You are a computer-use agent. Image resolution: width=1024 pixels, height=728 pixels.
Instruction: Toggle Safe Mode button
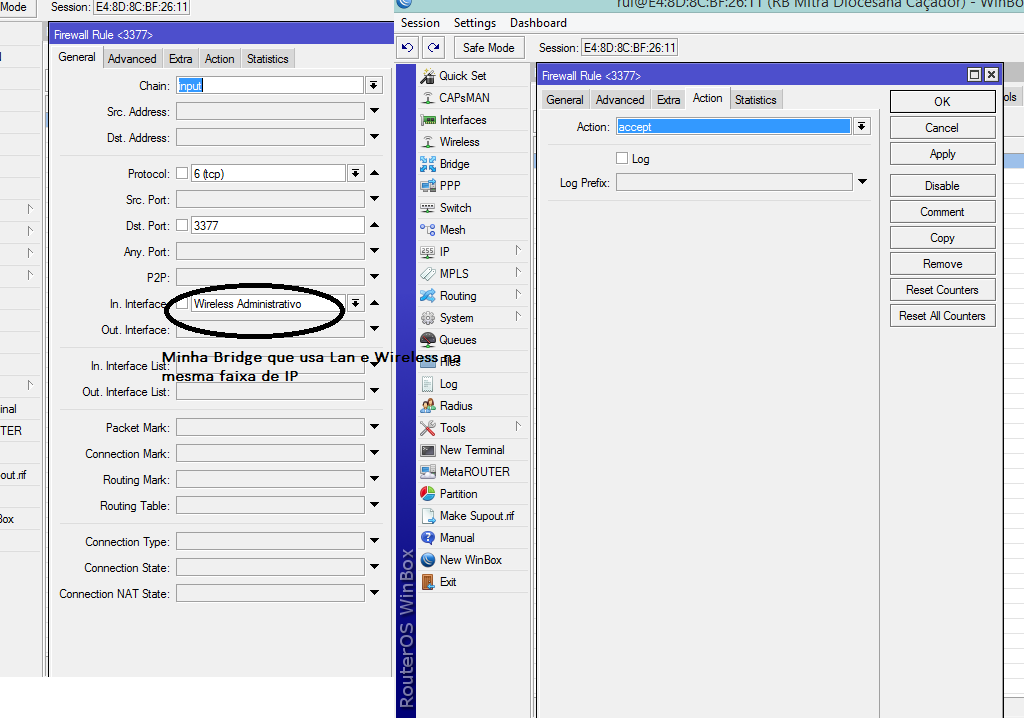(x=488, y=48)
